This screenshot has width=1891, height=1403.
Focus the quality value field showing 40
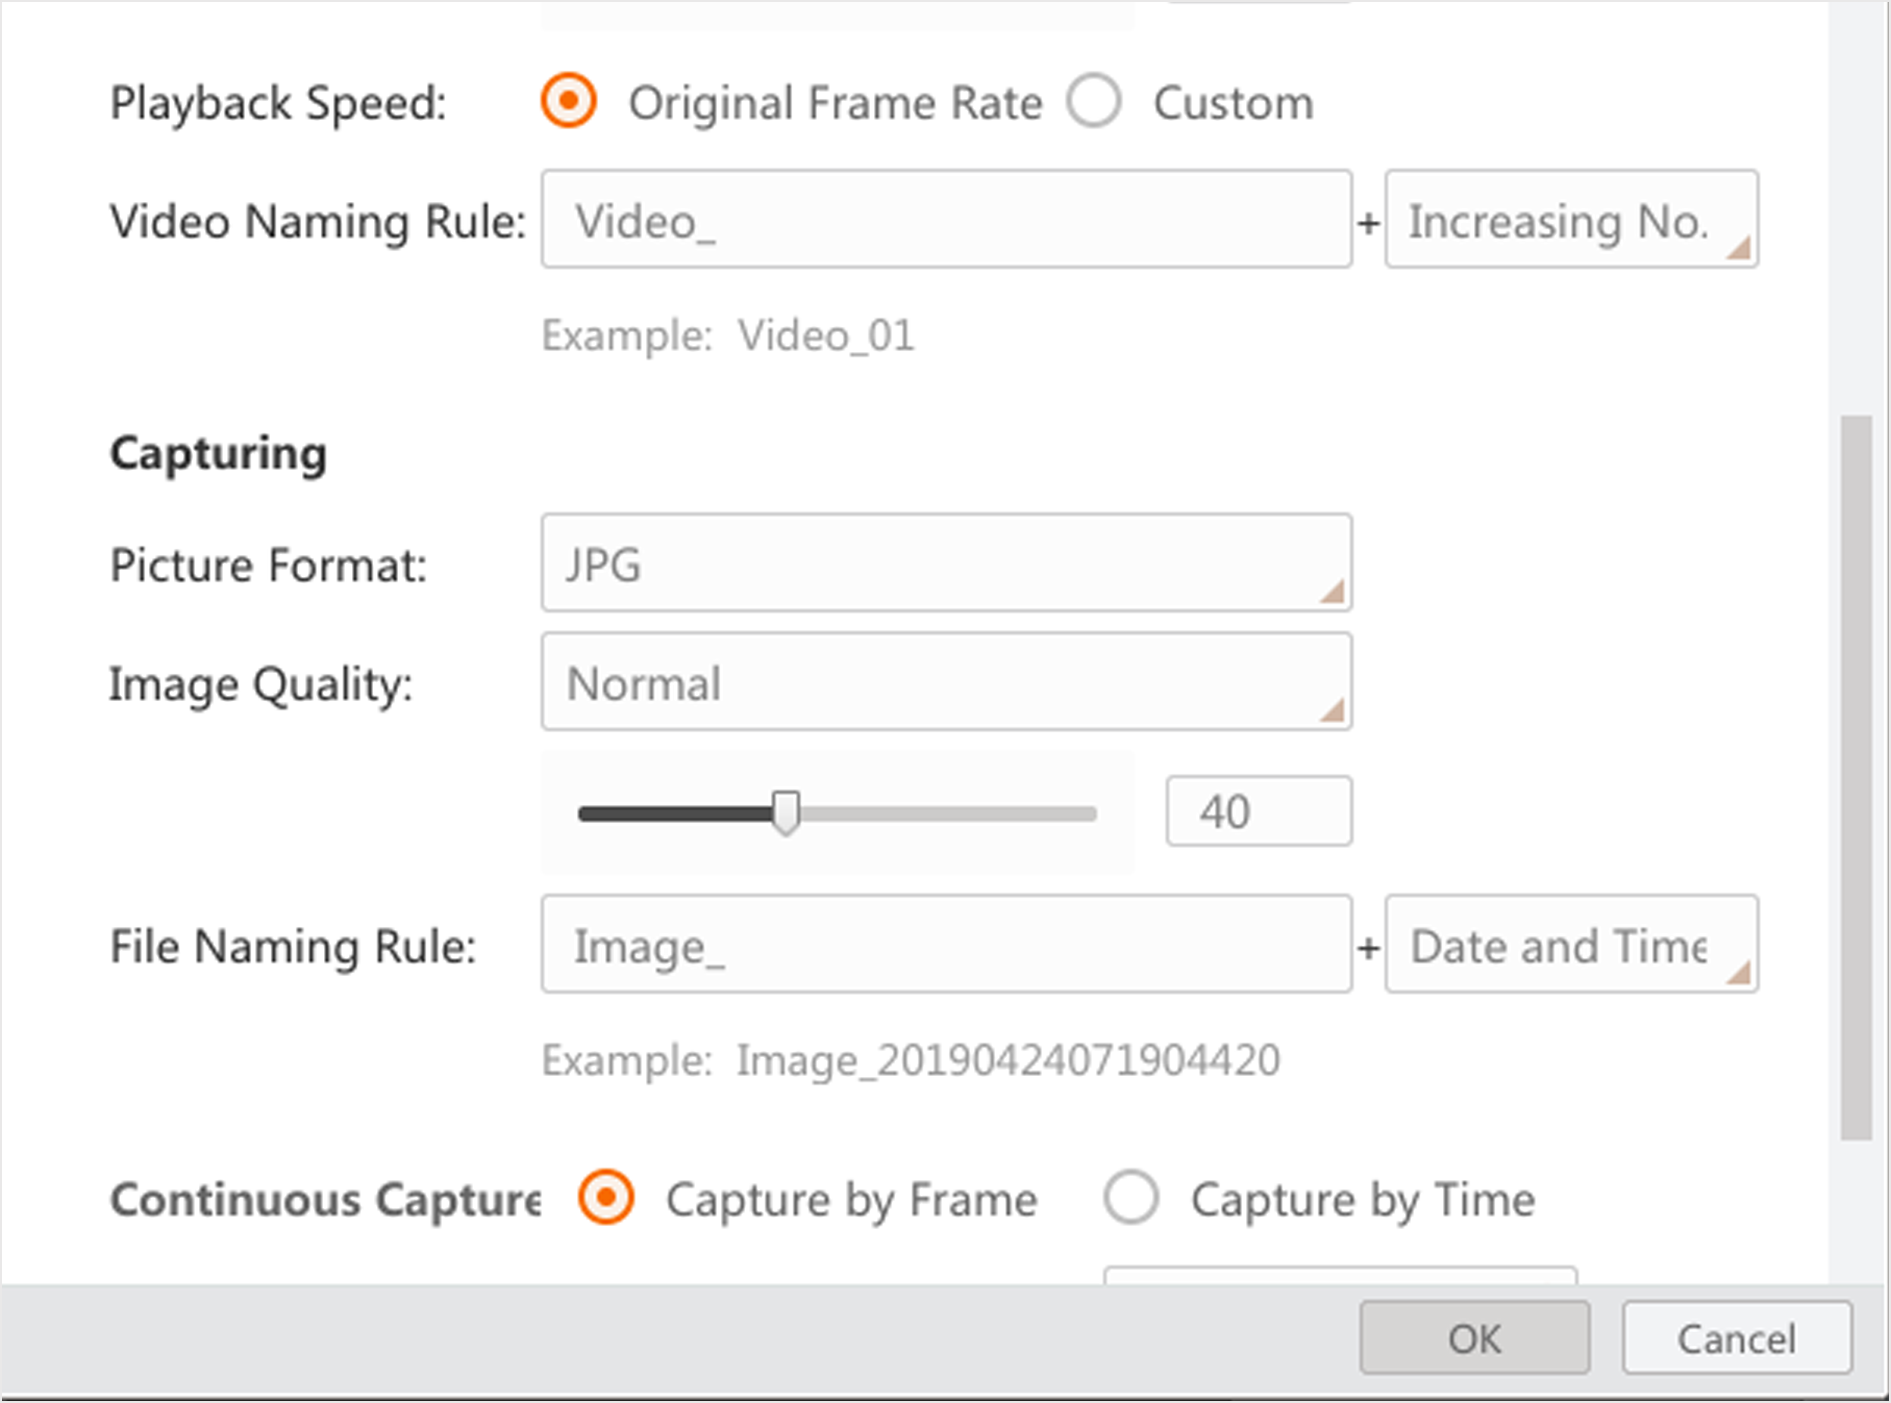[1258, 811]
